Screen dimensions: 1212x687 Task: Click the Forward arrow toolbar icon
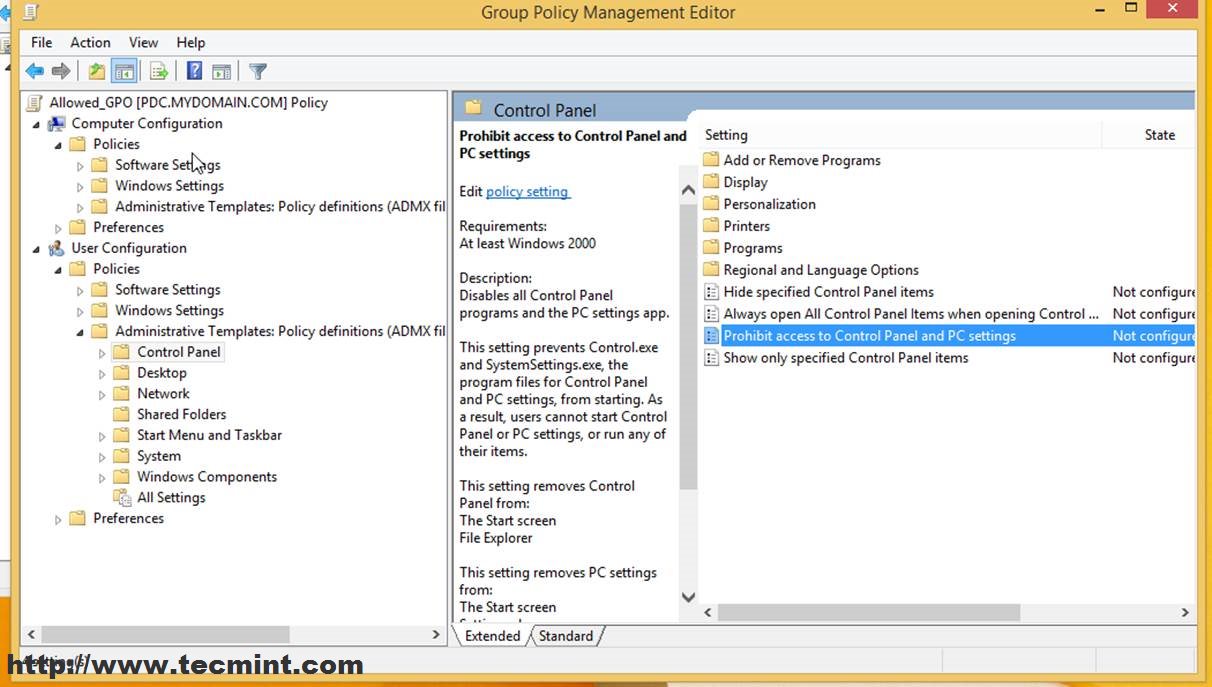click(x=61, y=71)
